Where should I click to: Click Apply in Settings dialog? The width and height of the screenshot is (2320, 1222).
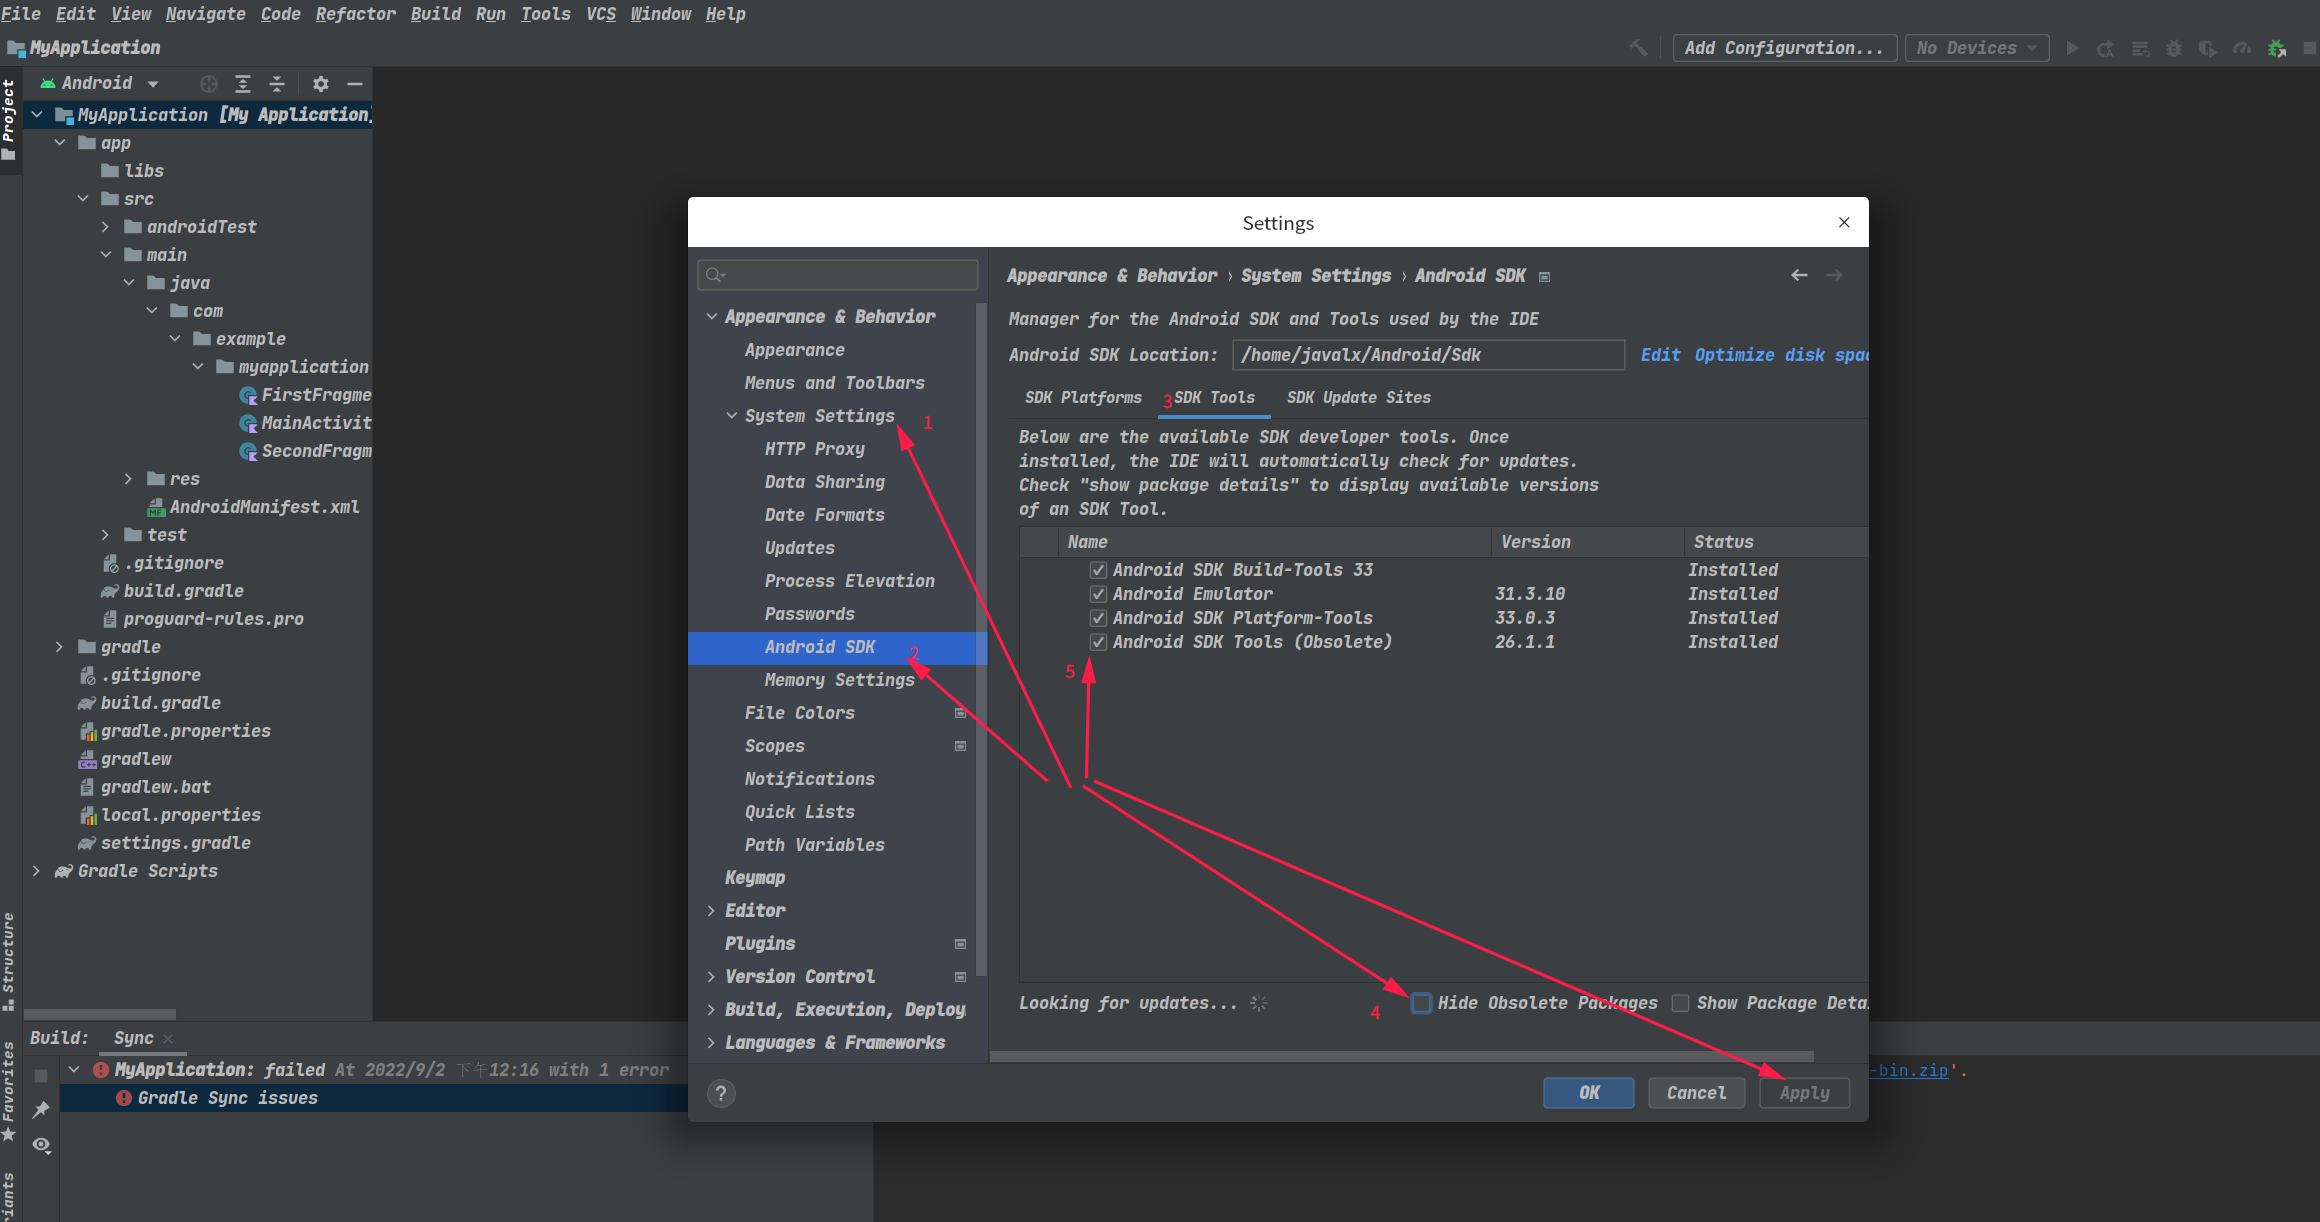click(1804, 1093)
